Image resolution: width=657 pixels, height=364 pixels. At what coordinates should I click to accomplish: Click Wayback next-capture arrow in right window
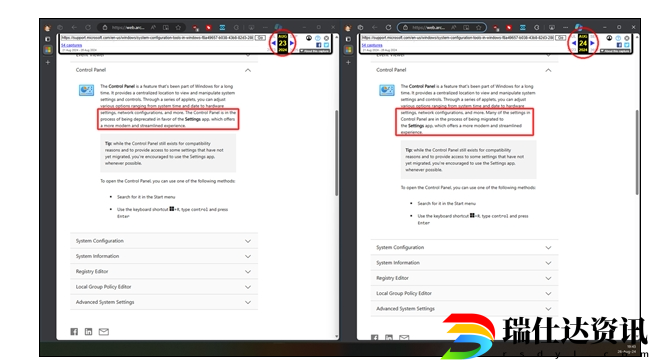tap(592, 43)
